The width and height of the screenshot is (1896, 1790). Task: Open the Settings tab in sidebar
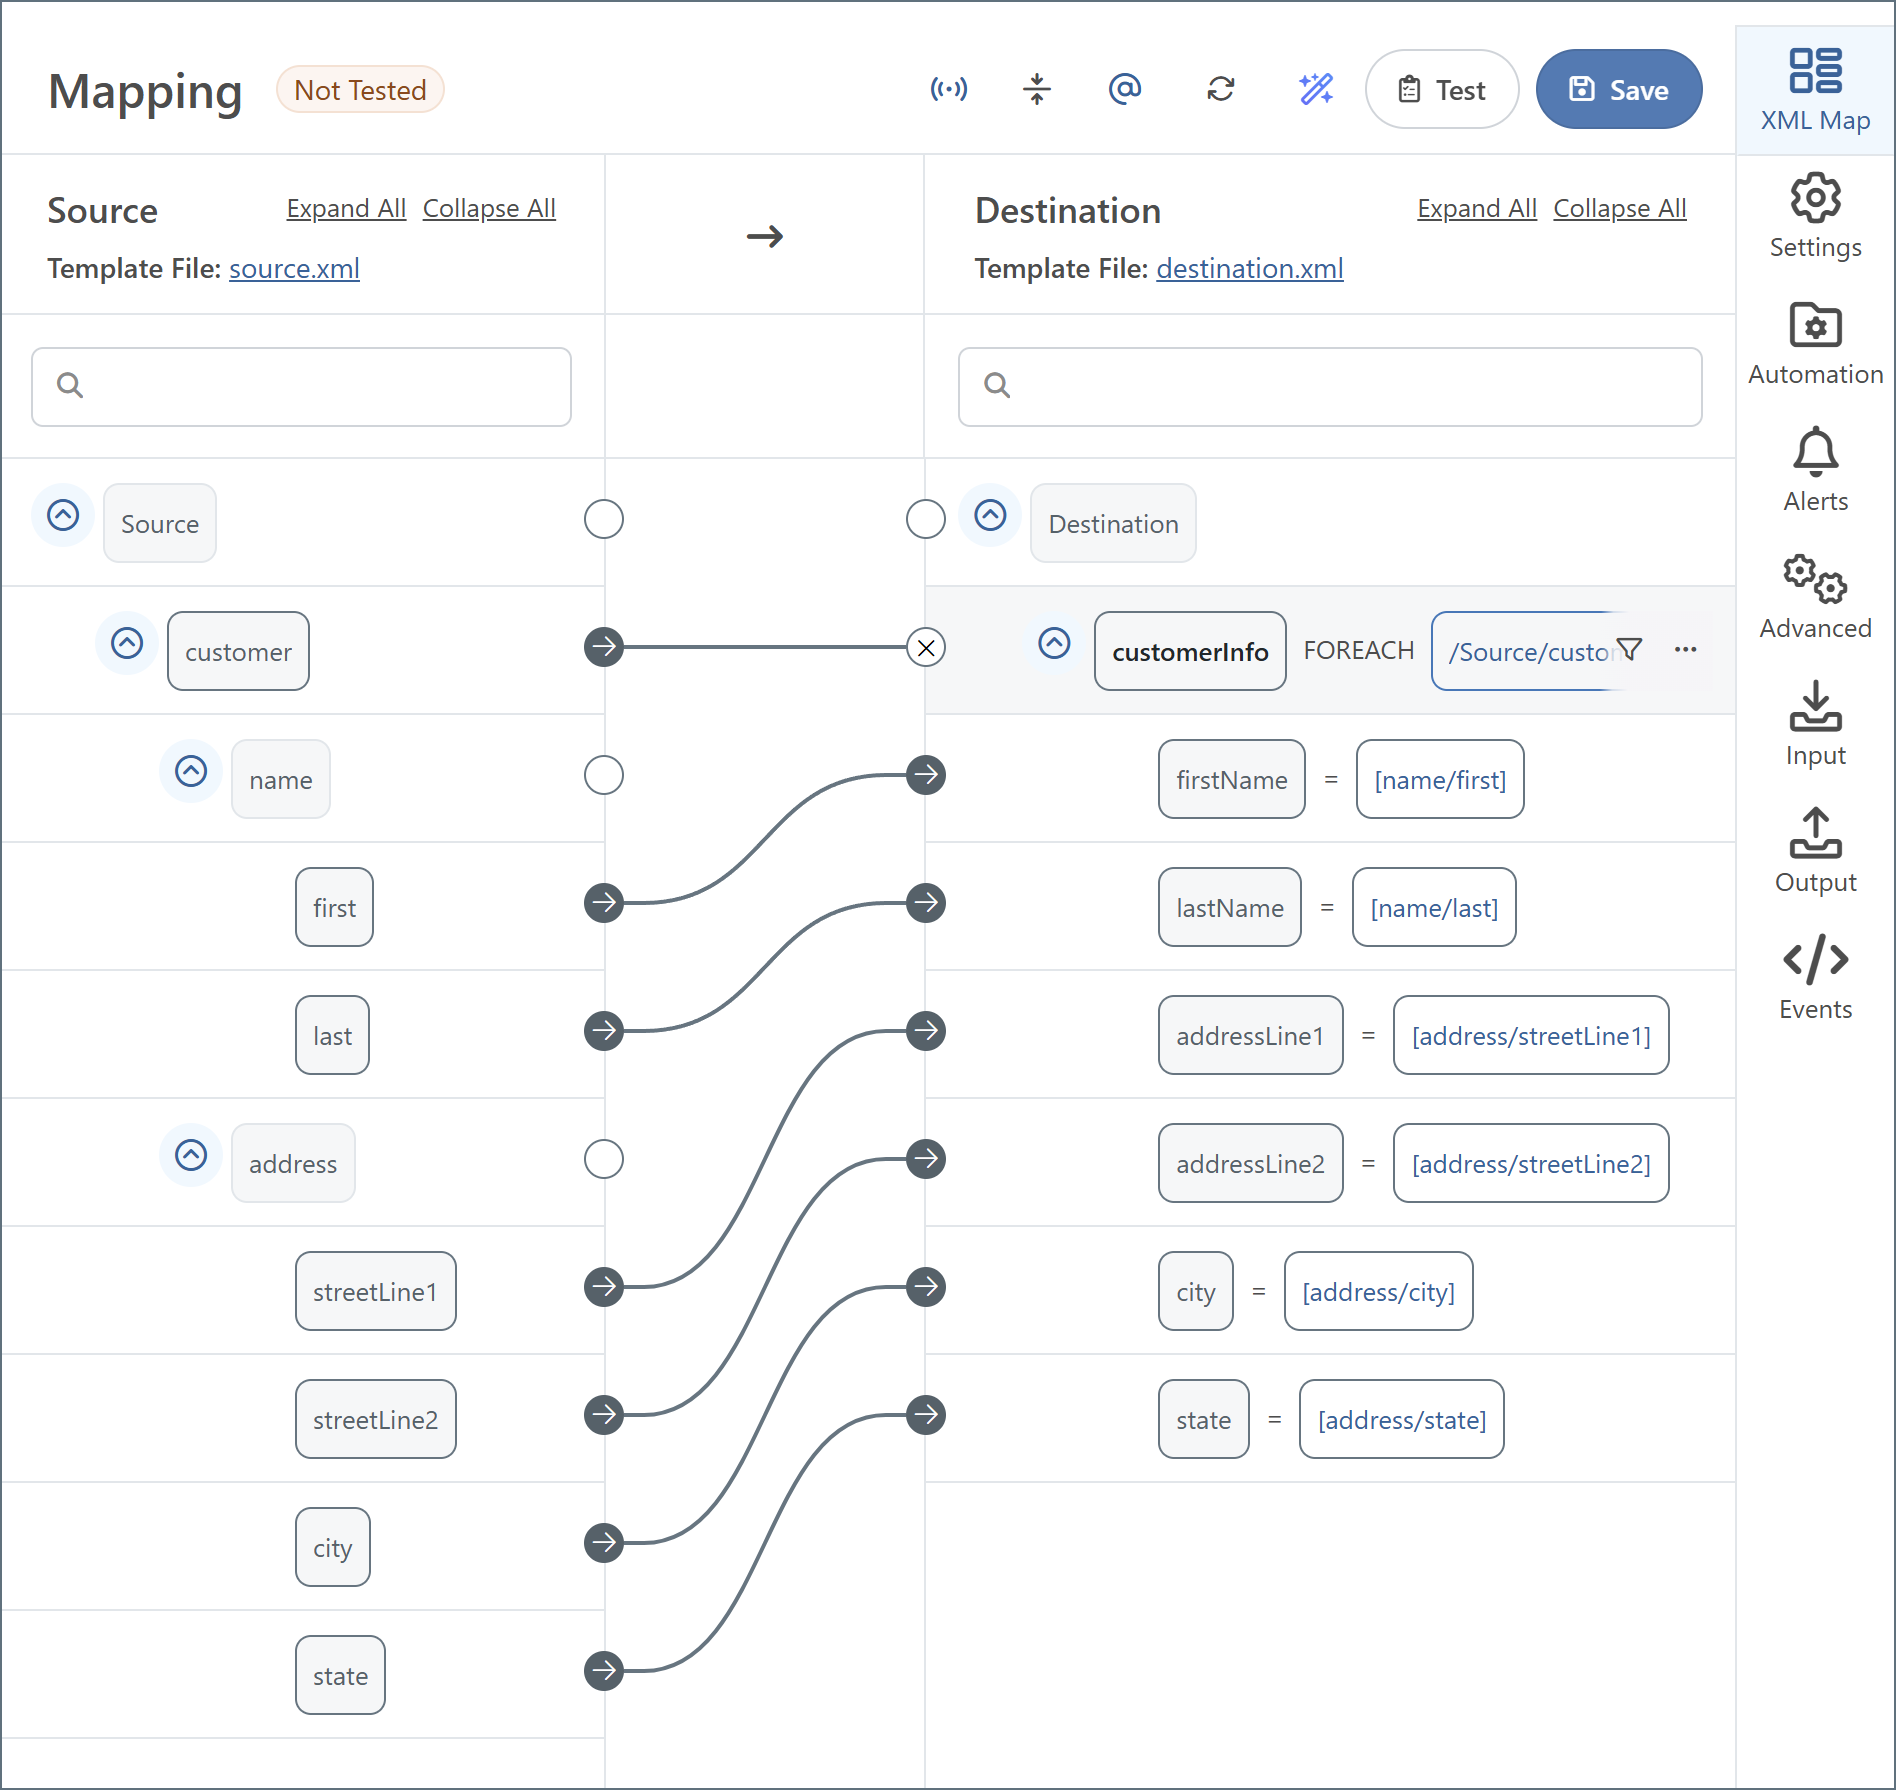point(1815,217)
